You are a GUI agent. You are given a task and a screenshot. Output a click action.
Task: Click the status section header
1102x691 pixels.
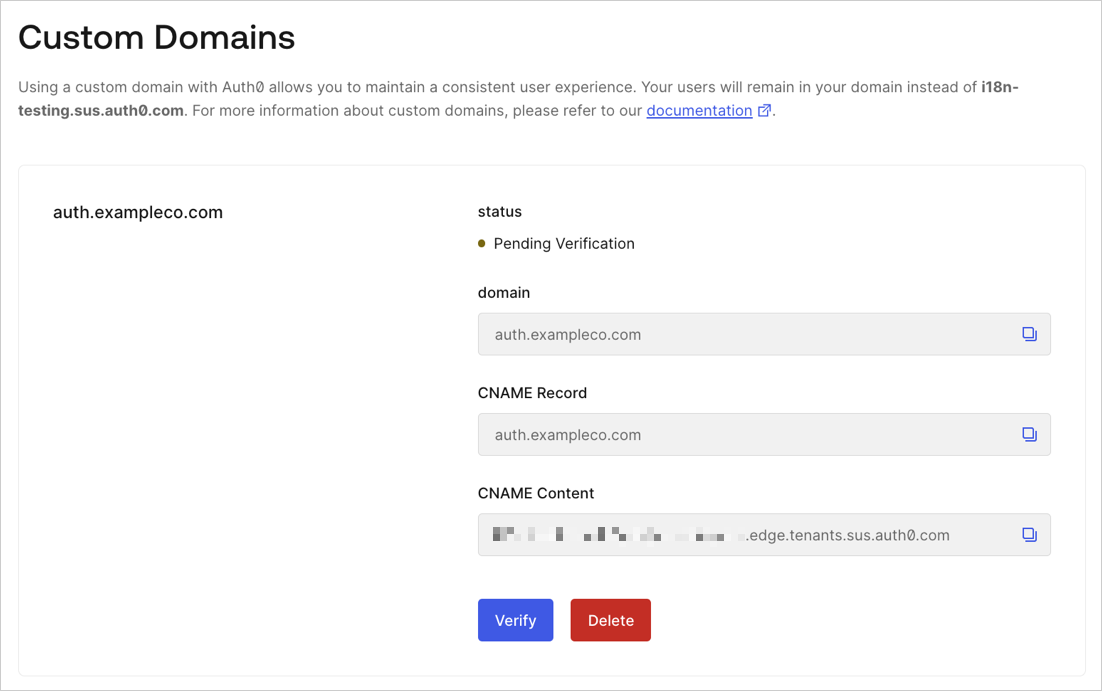coord(498,211)
